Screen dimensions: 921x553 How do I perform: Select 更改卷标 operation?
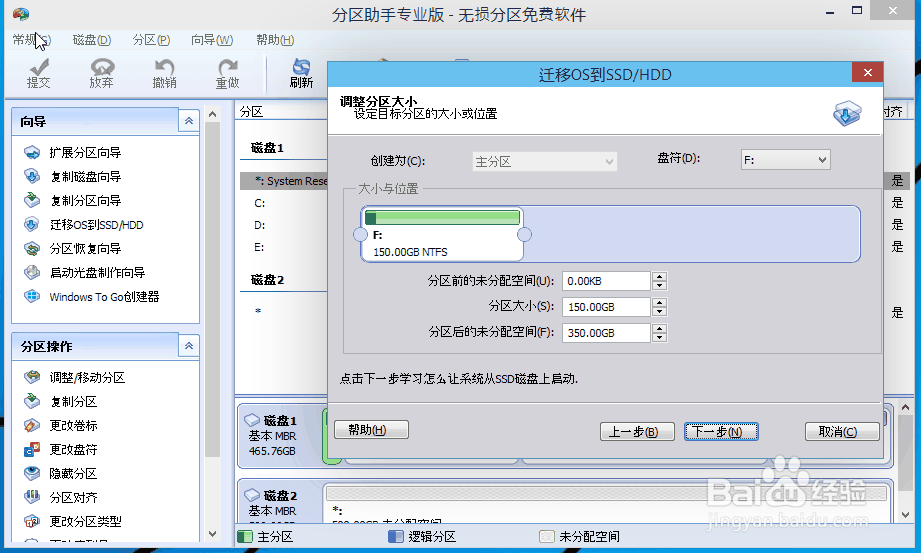[x=73, y=425]
